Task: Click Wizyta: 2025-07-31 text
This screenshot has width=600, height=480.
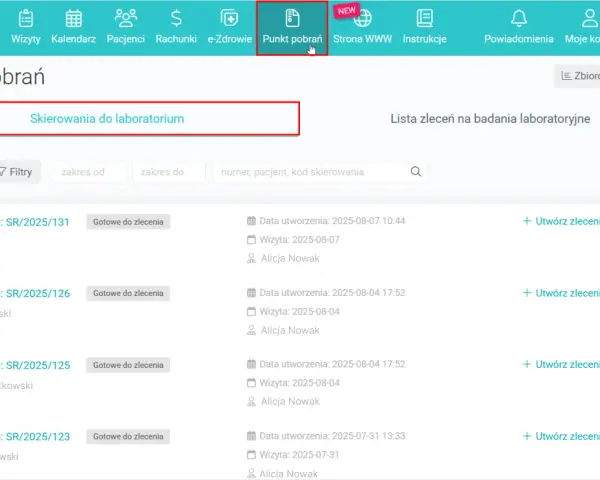Action: pos(299,455)
